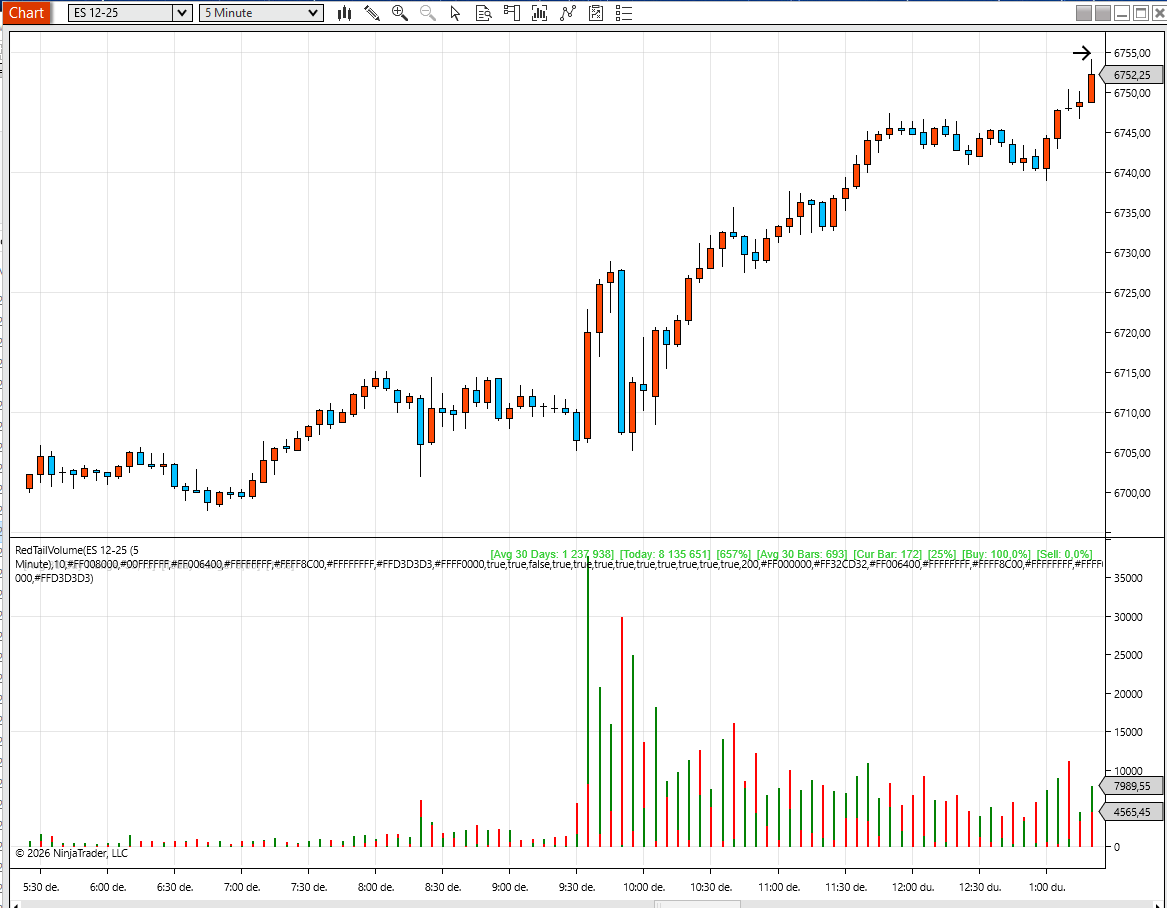Click the RedTailVolume indicator label

[60, 548]
